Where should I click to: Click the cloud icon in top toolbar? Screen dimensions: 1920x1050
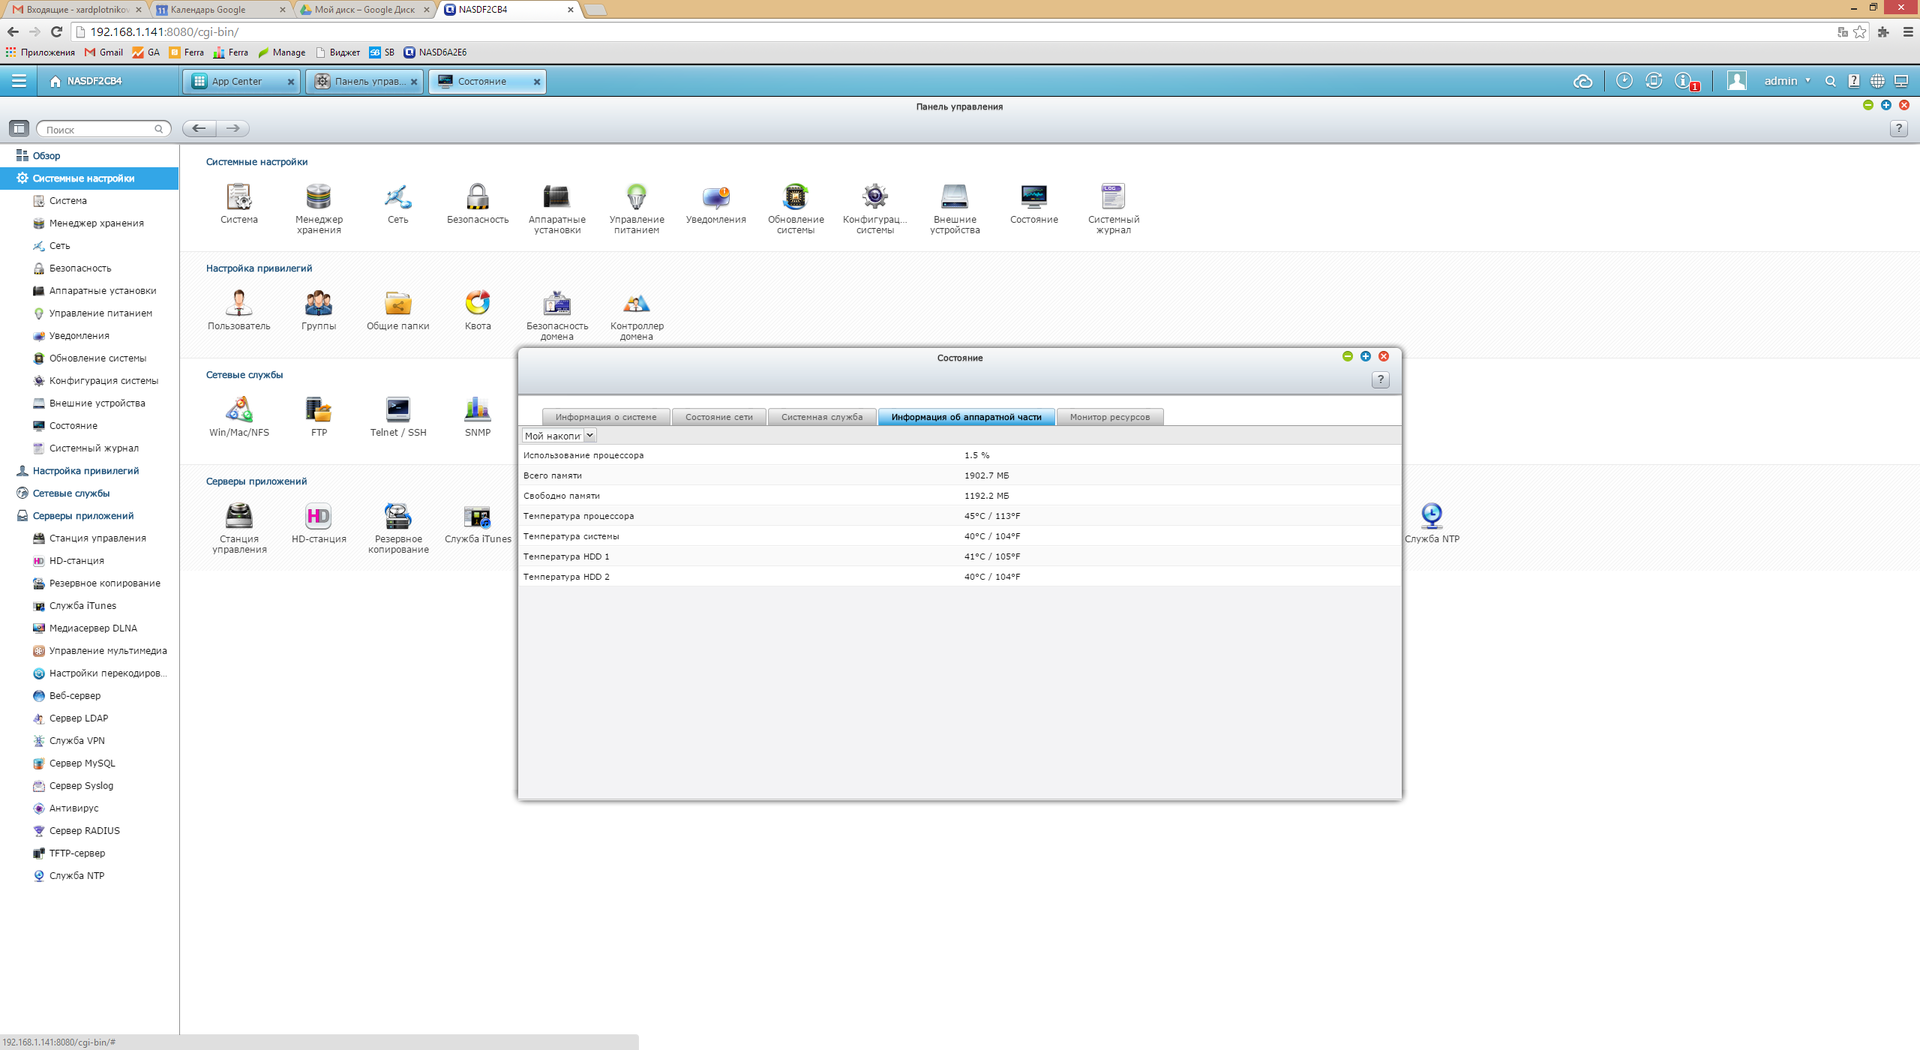pyautogui.click(x=1582, y=81)
